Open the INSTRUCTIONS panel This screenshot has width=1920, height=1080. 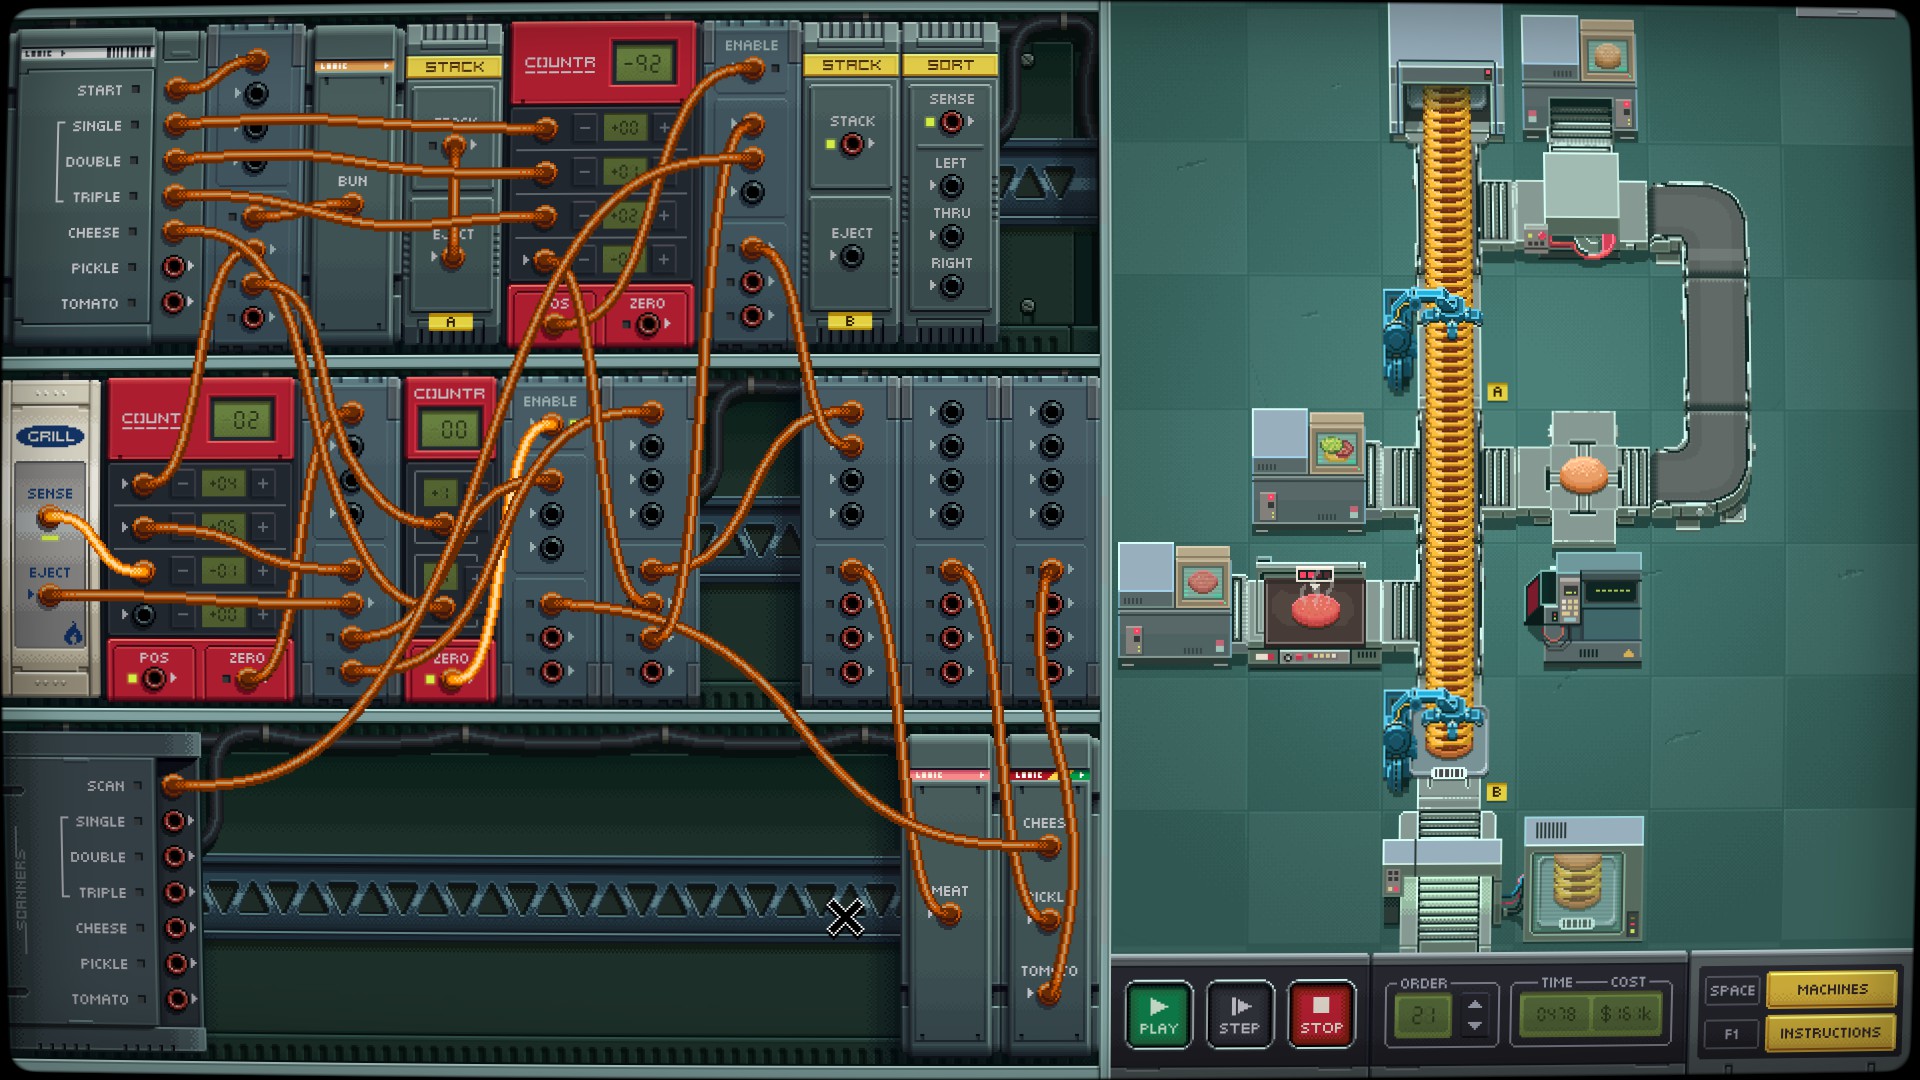click(x=1831, y=1033)
